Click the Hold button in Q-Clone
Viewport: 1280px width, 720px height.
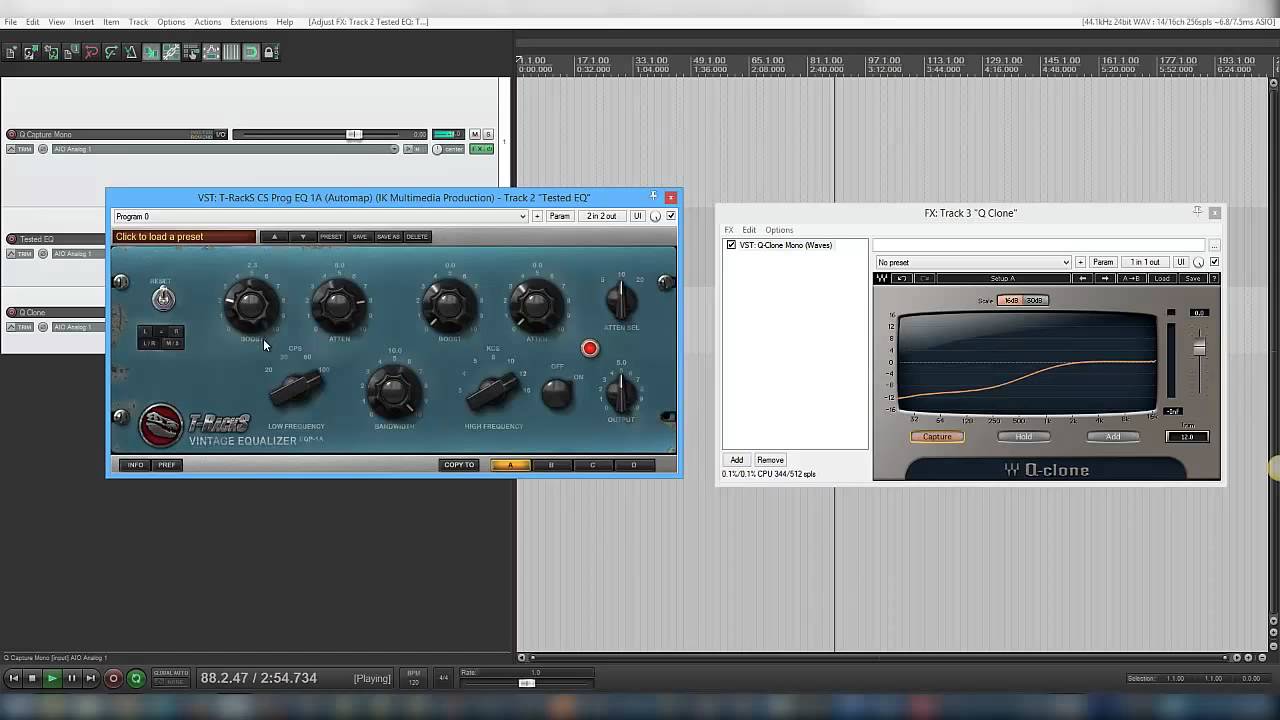coord(1024,437)
